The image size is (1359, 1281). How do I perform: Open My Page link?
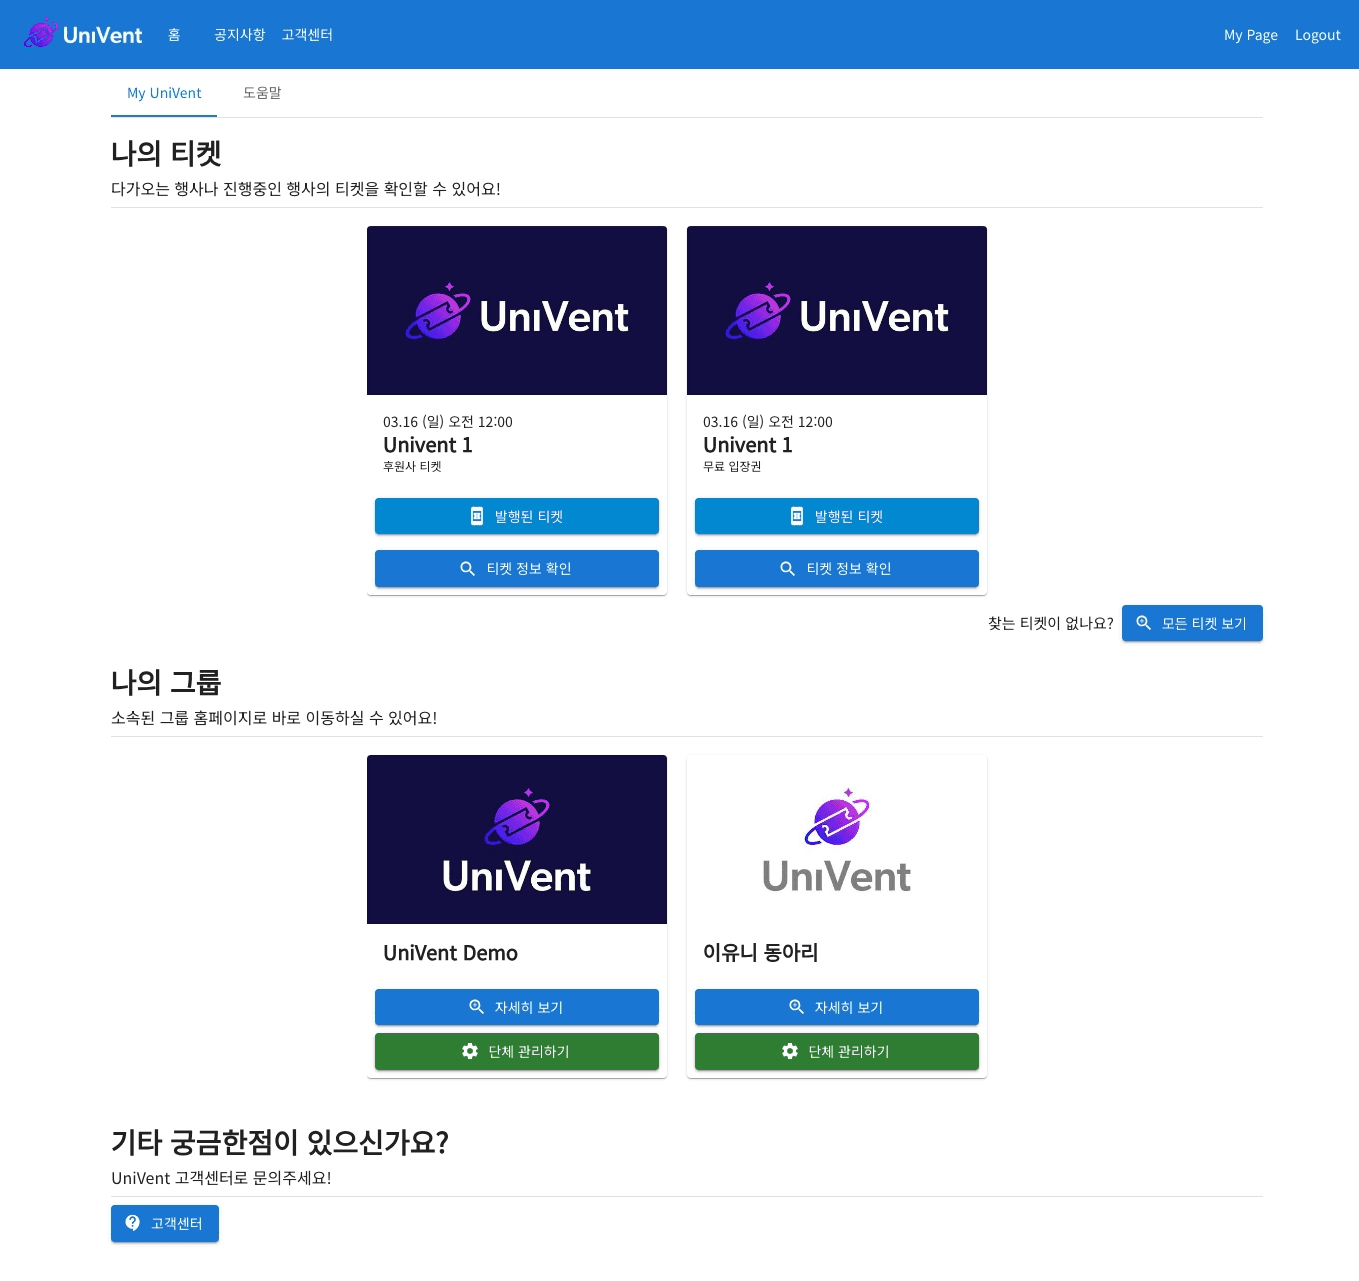1250,35
